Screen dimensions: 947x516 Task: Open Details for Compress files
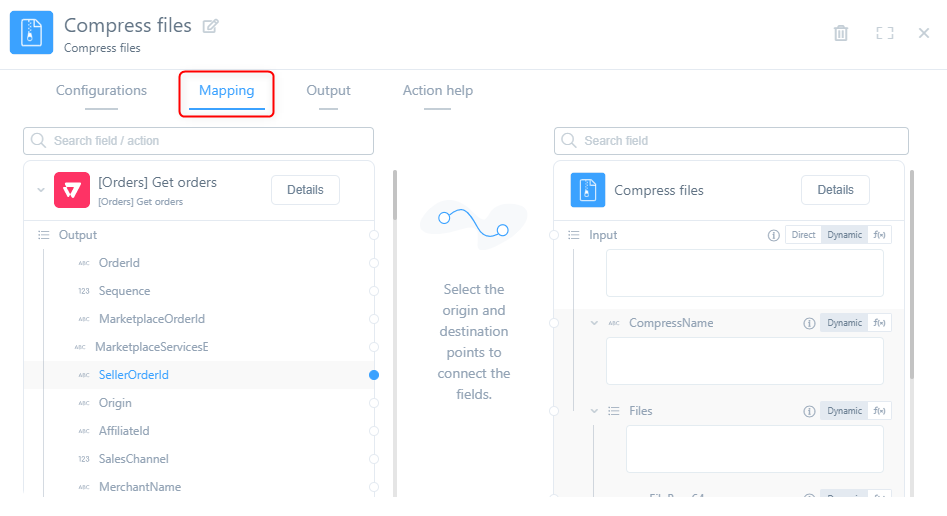pos(835,190)
